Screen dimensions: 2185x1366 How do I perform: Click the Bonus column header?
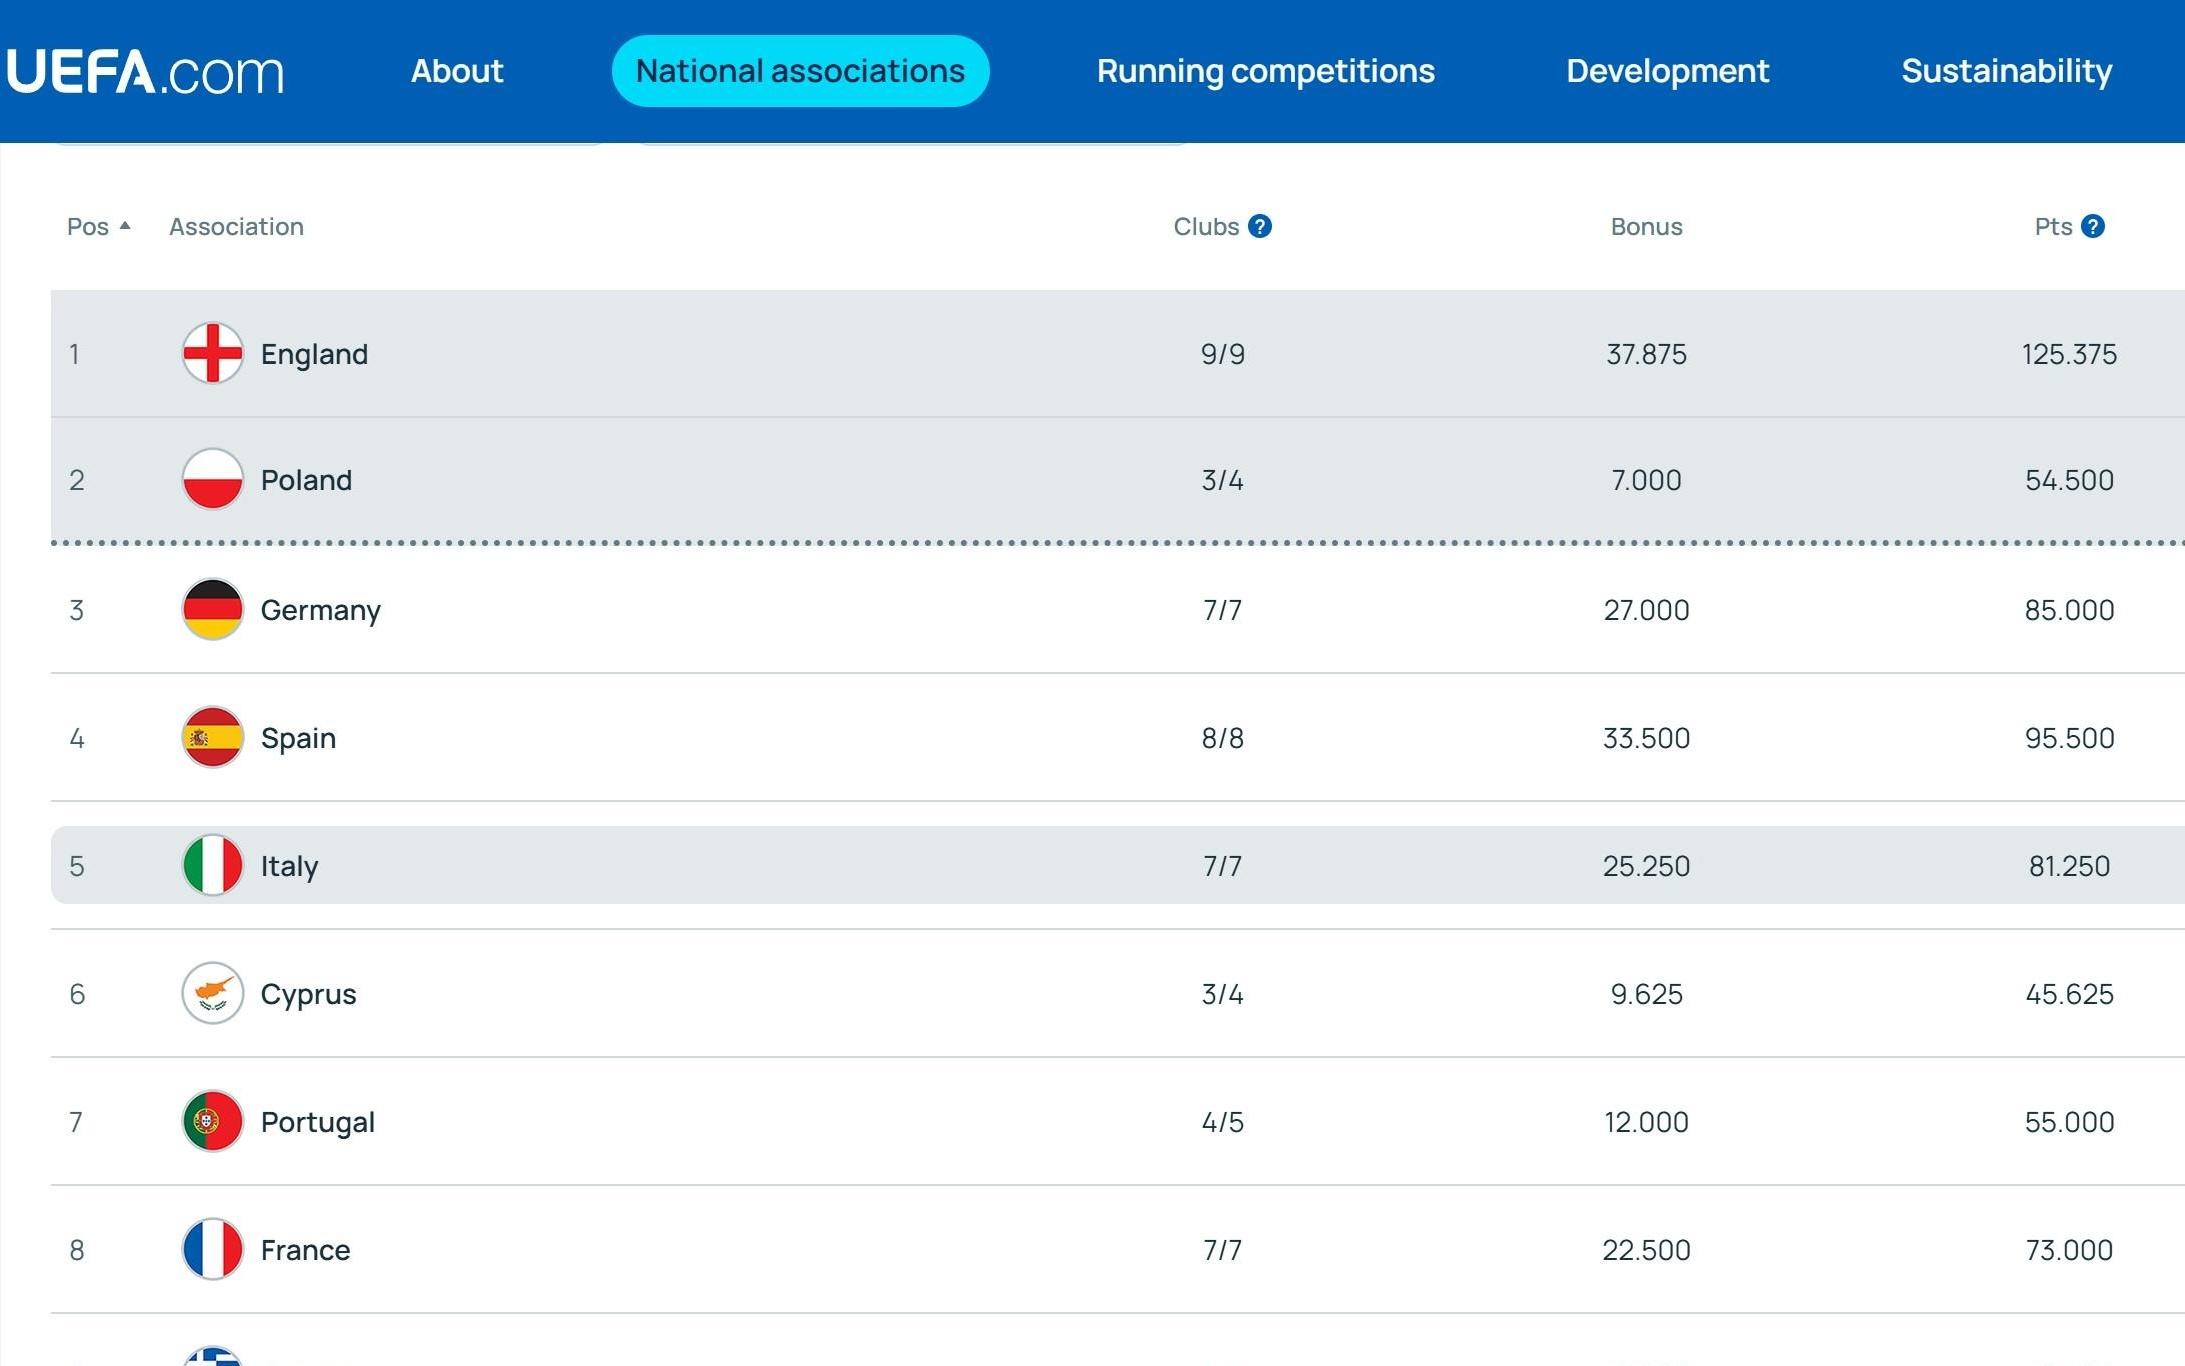[1646, 227]
